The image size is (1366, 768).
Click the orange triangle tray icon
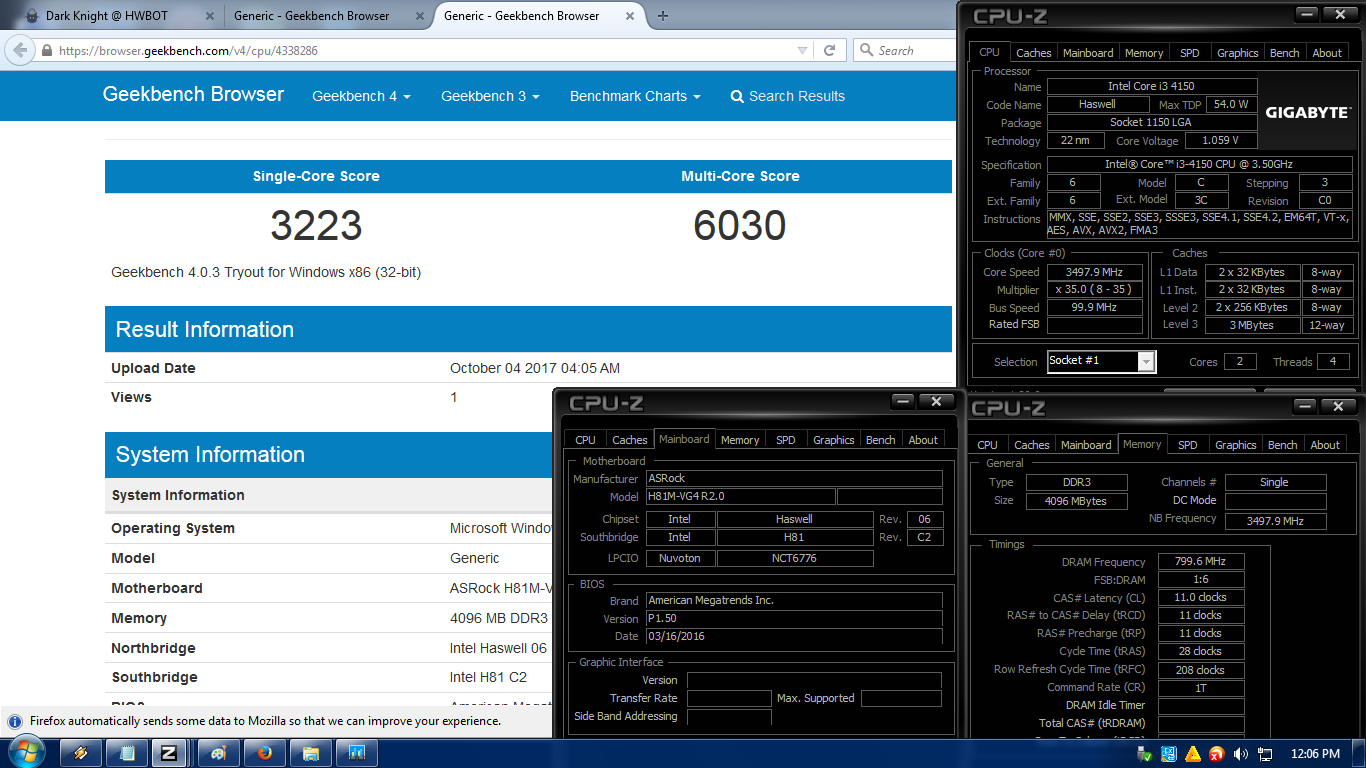(x=1193, y=753)
